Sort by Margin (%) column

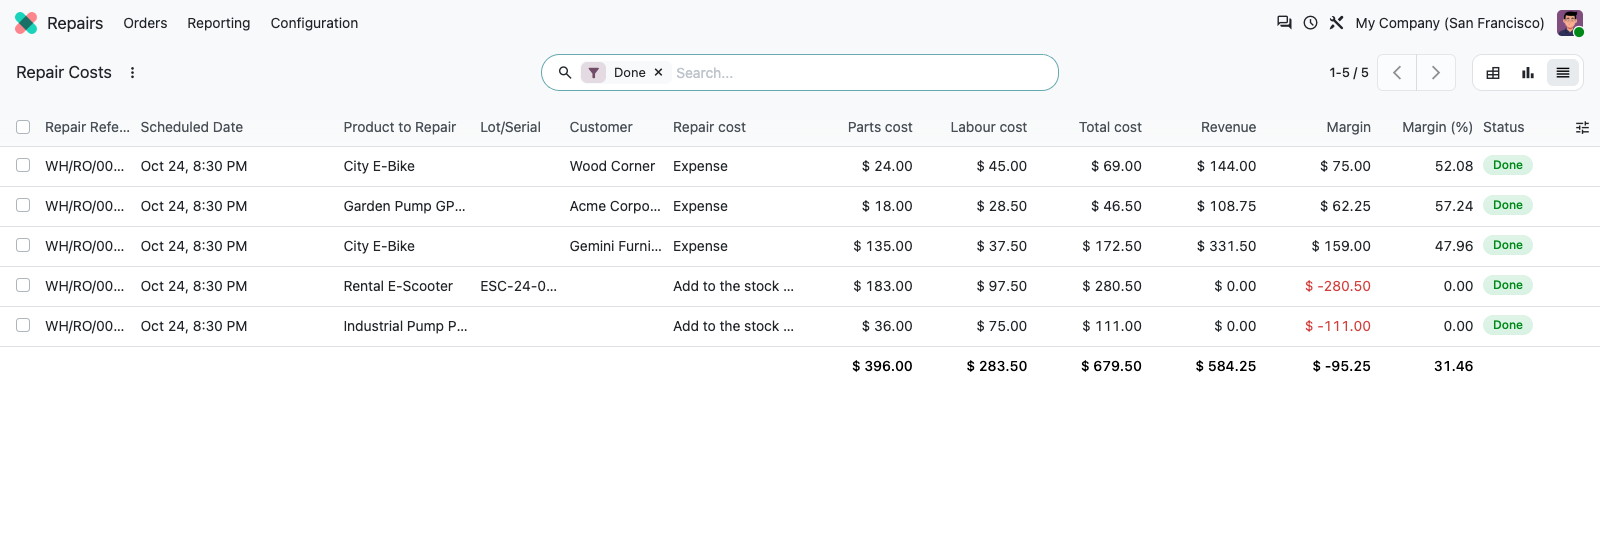(1437, 127)
